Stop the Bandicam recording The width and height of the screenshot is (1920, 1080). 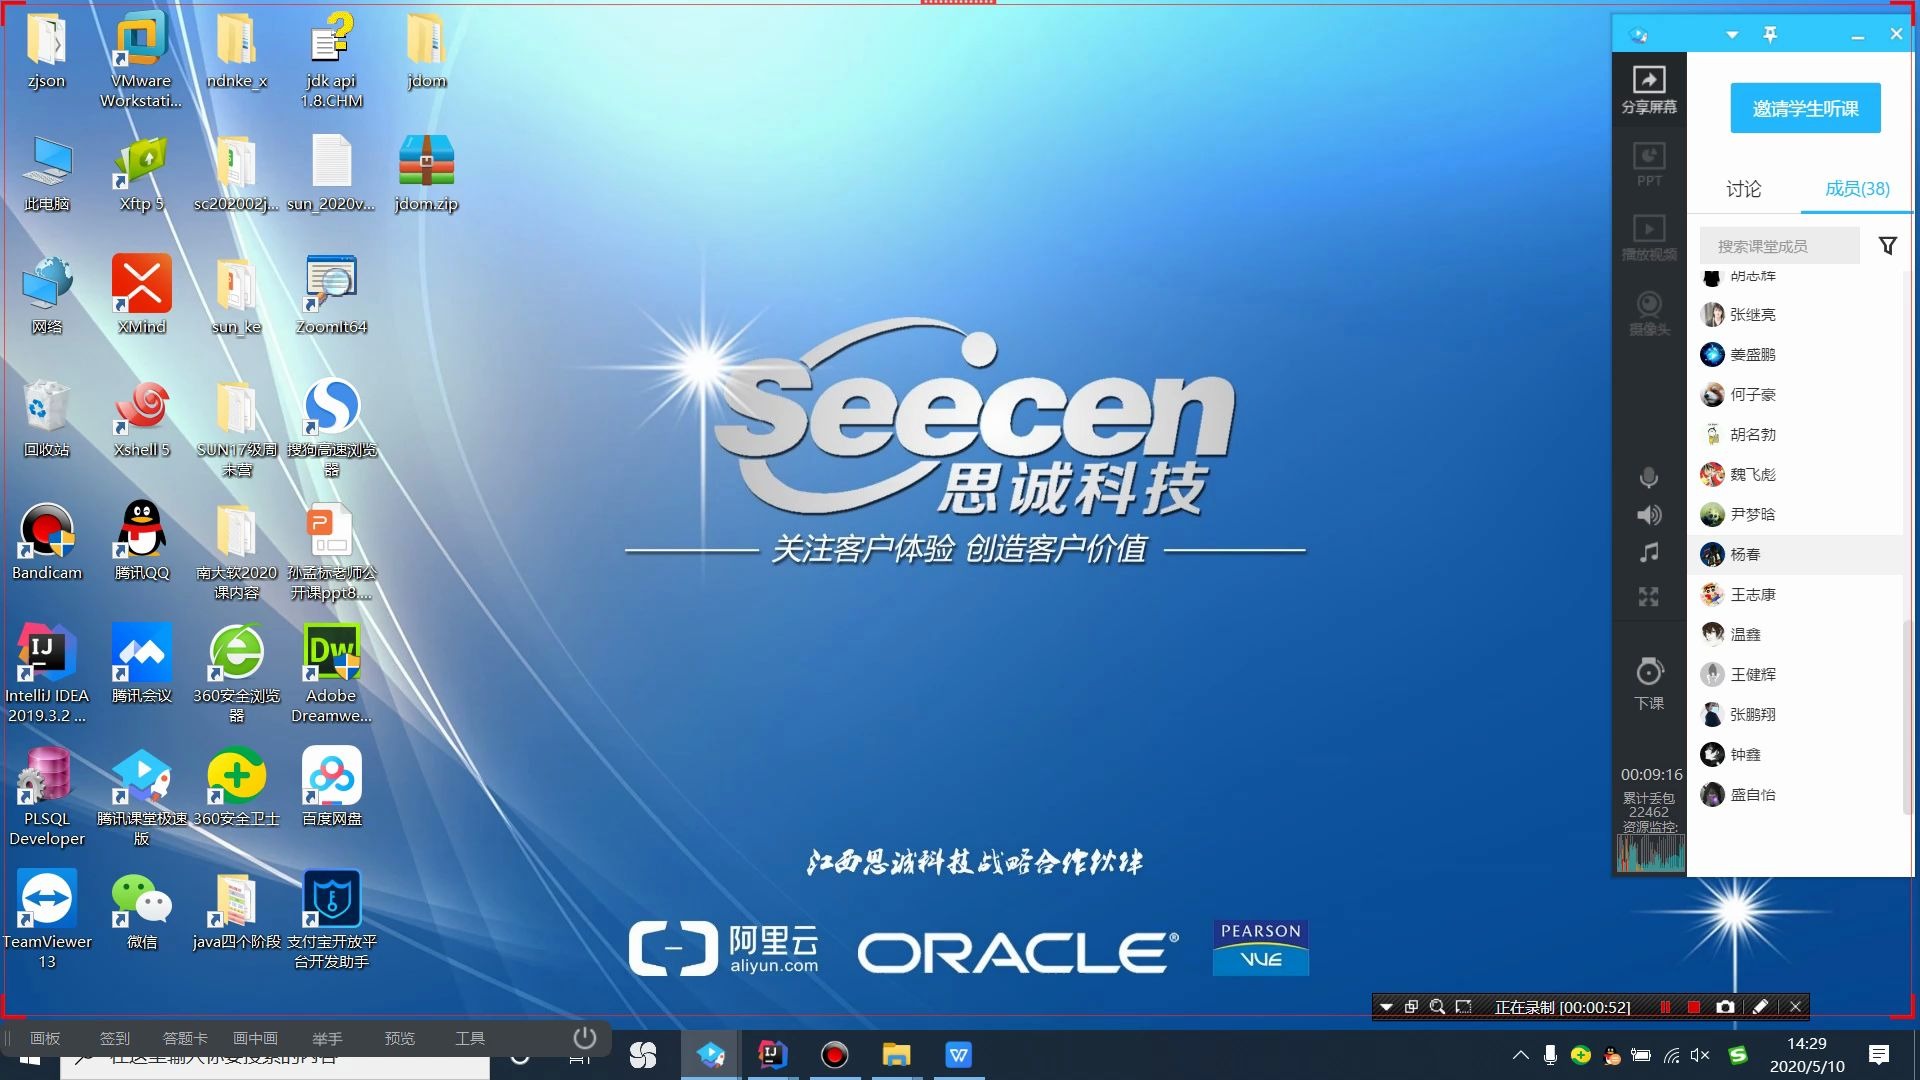click(x=1693, y=1007)
